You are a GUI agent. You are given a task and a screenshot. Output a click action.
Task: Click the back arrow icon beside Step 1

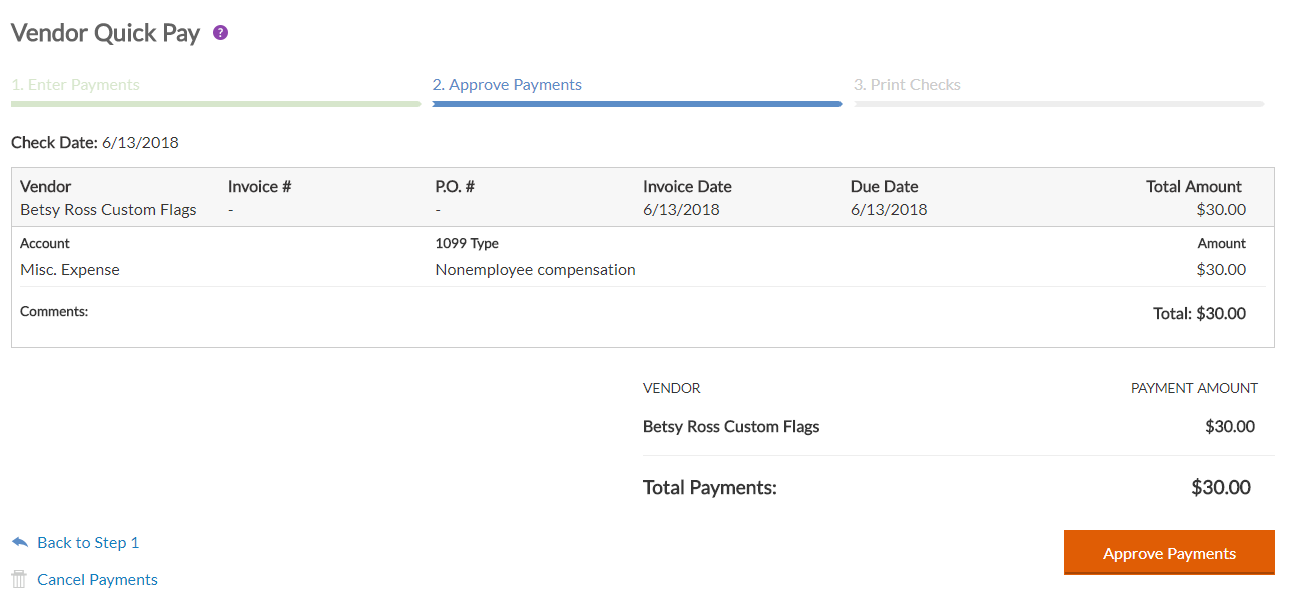click(x=20, y=542)
